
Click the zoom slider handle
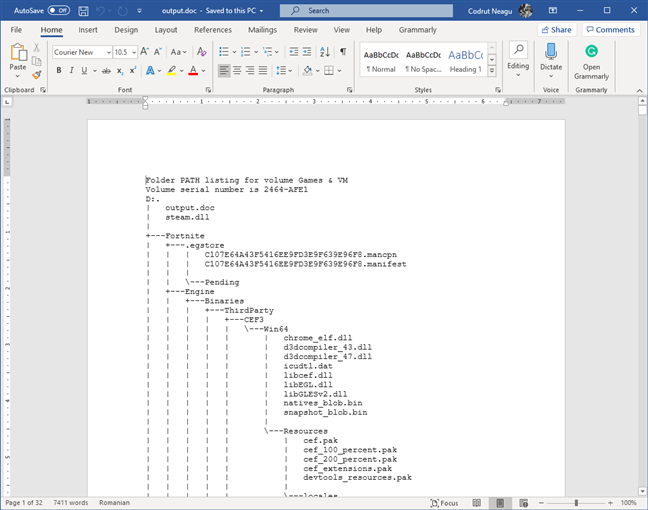[576, 503]
